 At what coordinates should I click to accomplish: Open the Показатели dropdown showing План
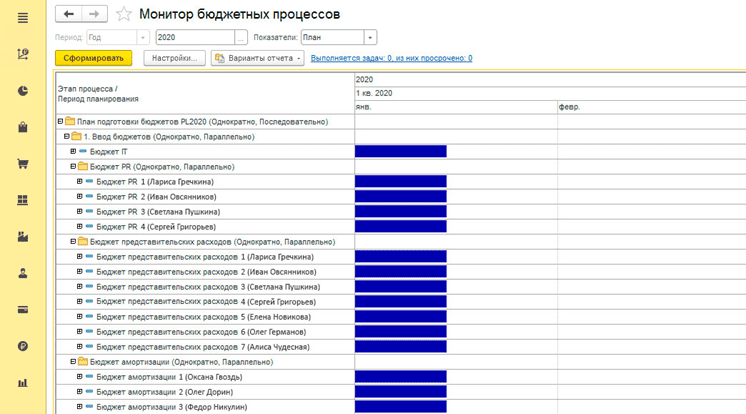(x=370, y=38)
